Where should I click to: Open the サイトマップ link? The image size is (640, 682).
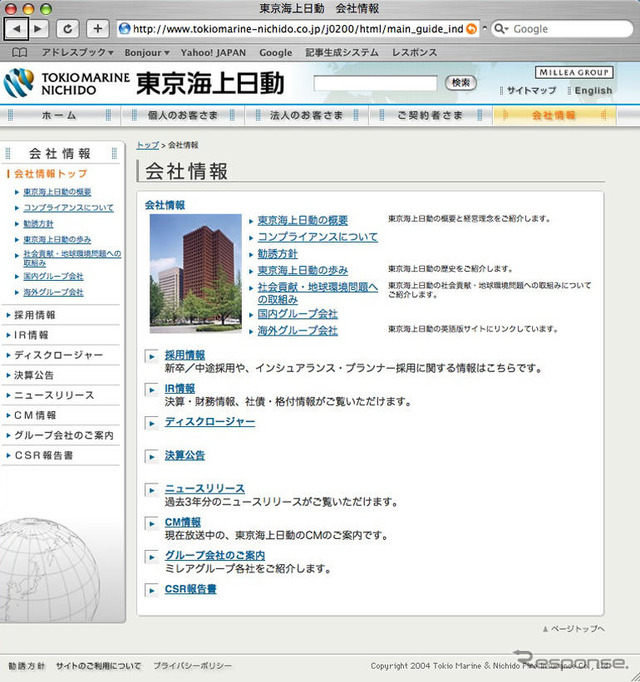pyautogui.click(x=531, y=90)
